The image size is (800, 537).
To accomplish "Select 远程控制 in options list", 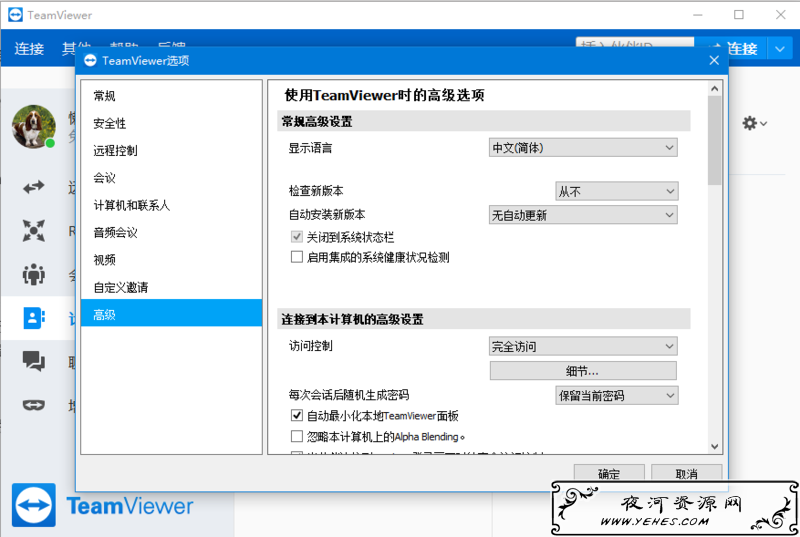I will (x=171, y=150).
